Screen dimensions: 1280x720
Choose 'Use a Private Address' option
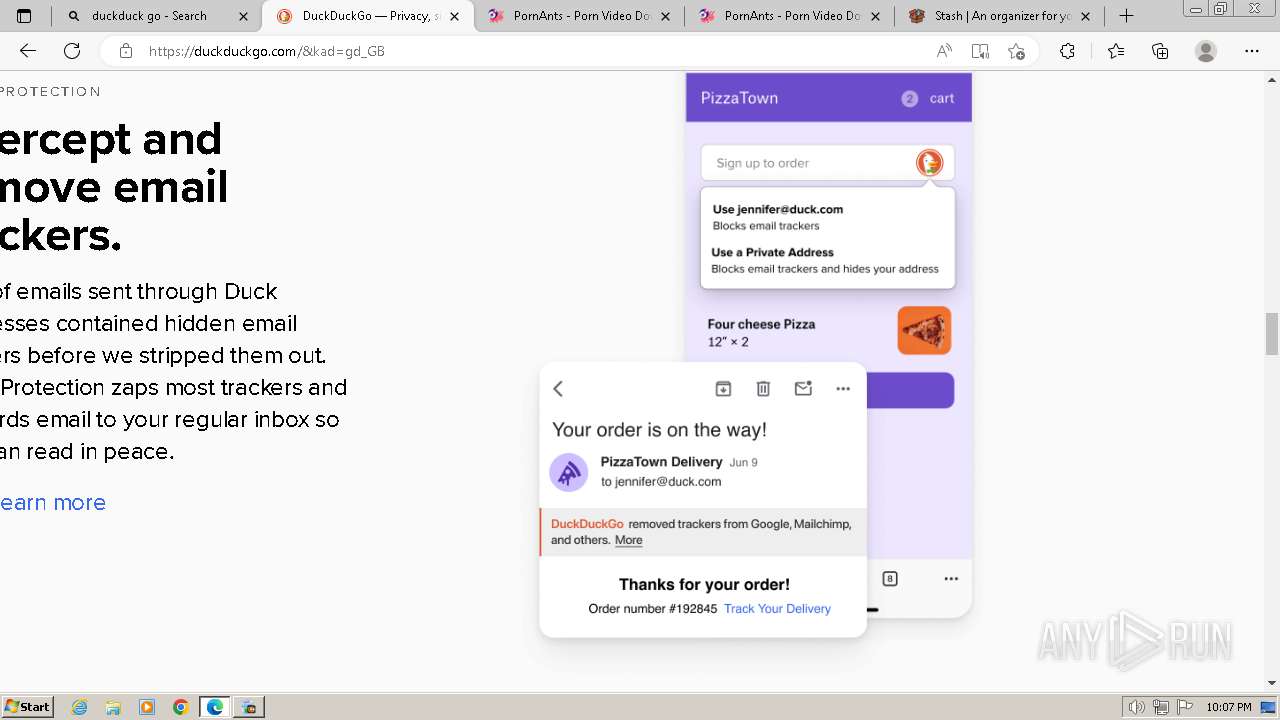coord(825,260)
